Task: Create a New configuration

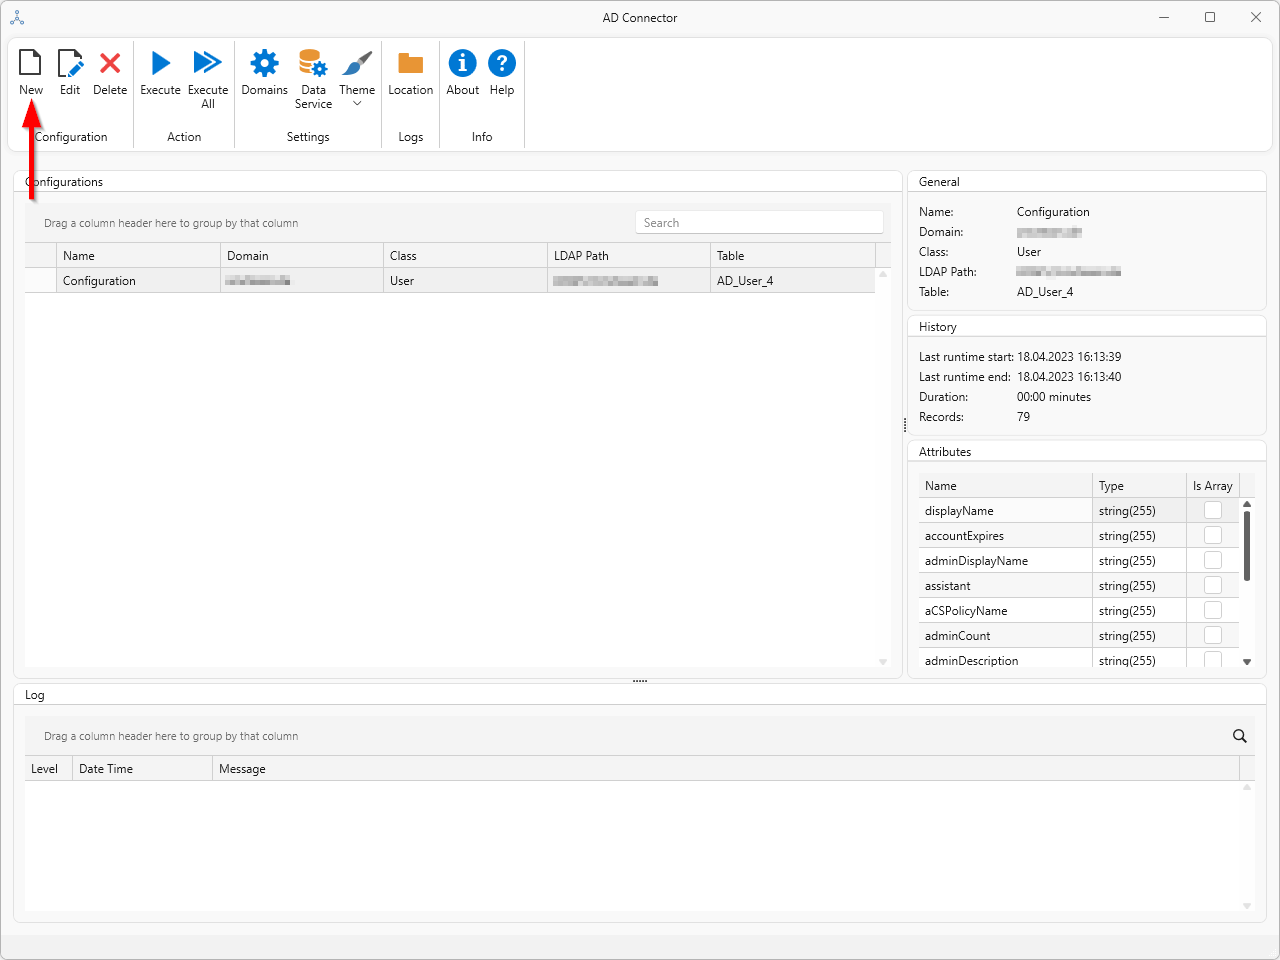Action: coord(31,73)
